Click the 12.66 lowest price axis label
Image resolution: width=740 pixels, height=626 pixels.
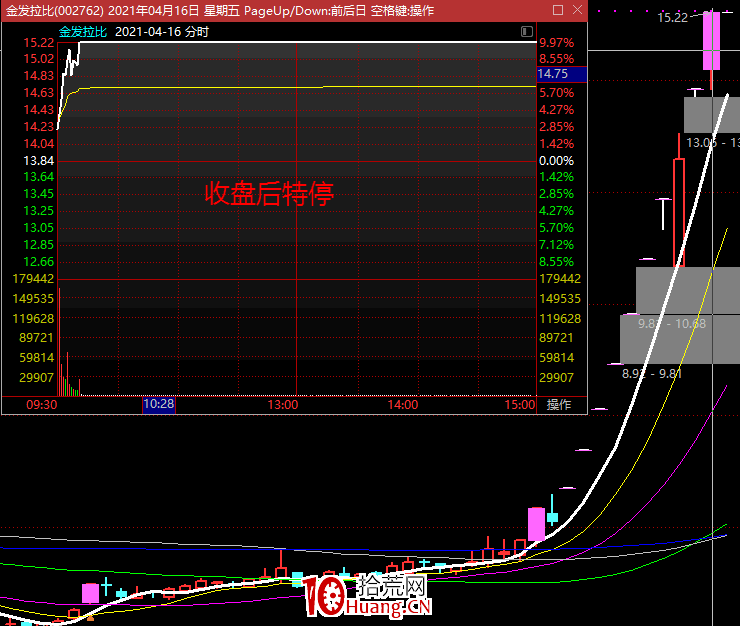pyautogui.click(x=39, y=262)
